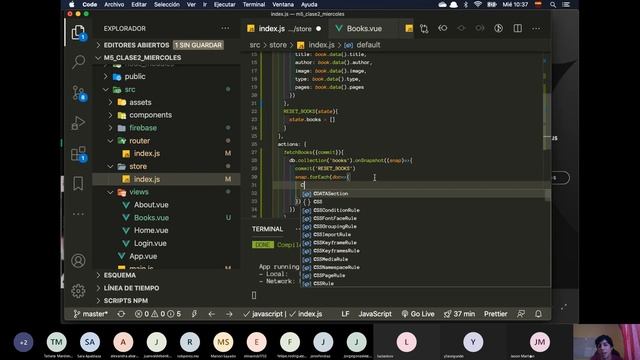Click the src breadcrumb segment
Image resolution: width=640 pixels, height=360 pixels.
pos(255,45)
